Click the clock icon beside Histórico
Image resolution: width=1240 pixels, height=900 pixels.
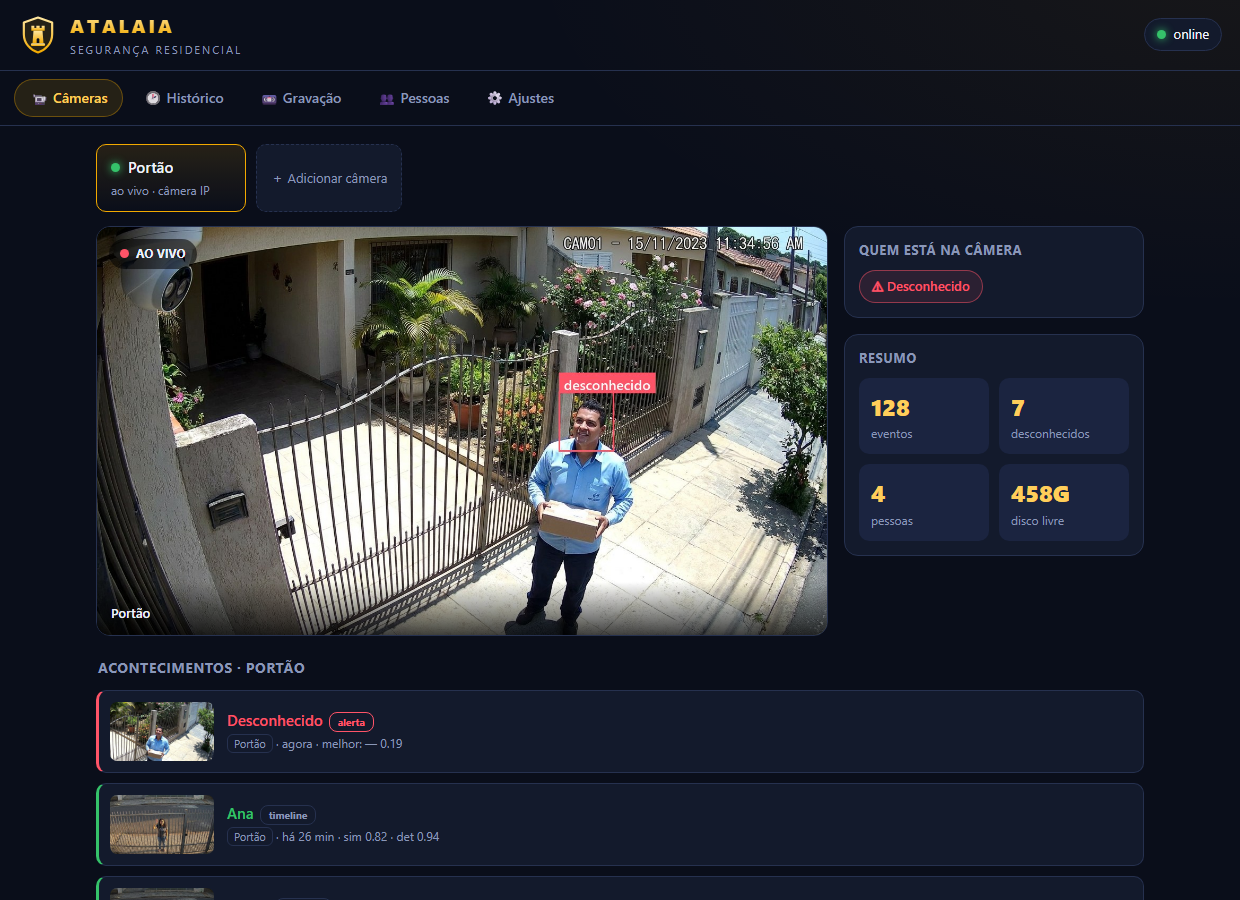coord(153,99)
